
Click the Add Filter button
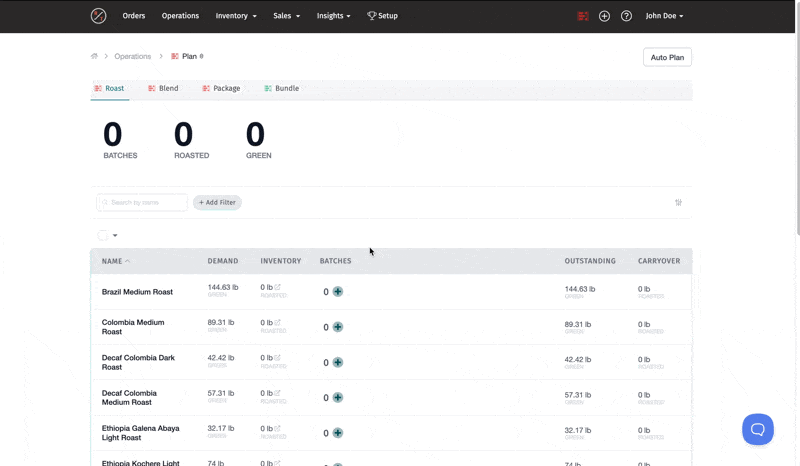(x=217, y=203)
